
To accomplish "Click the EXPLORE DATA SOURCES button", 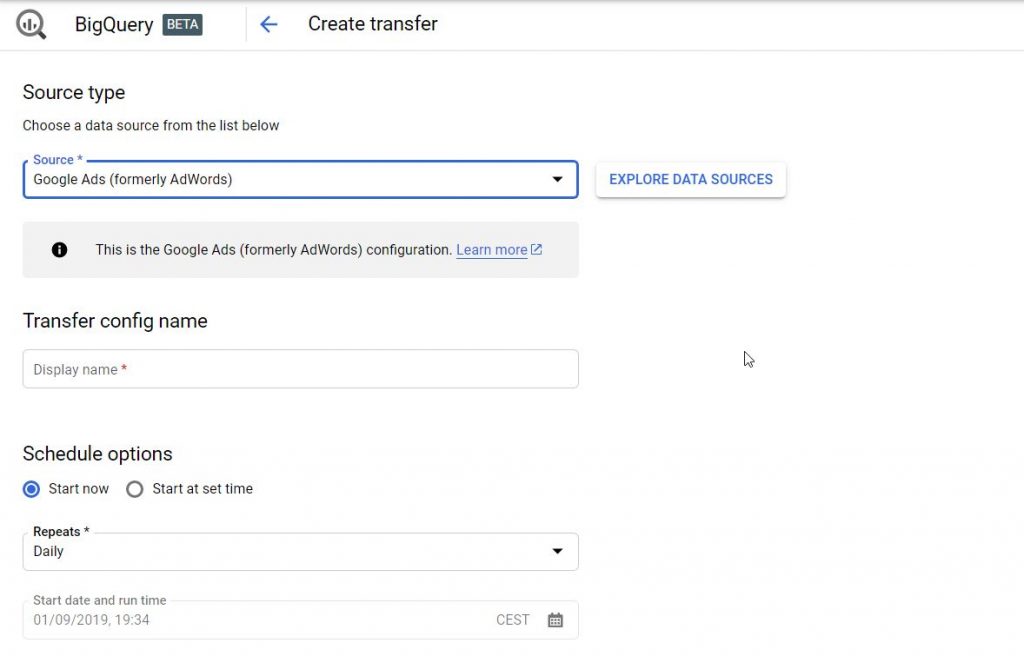I will pos(691,180).
